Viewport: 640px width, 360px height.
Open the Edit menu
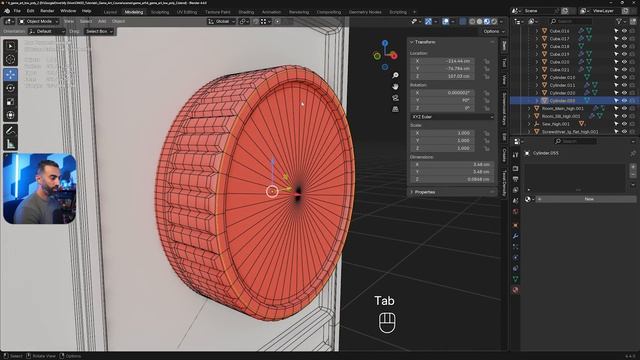31,11
